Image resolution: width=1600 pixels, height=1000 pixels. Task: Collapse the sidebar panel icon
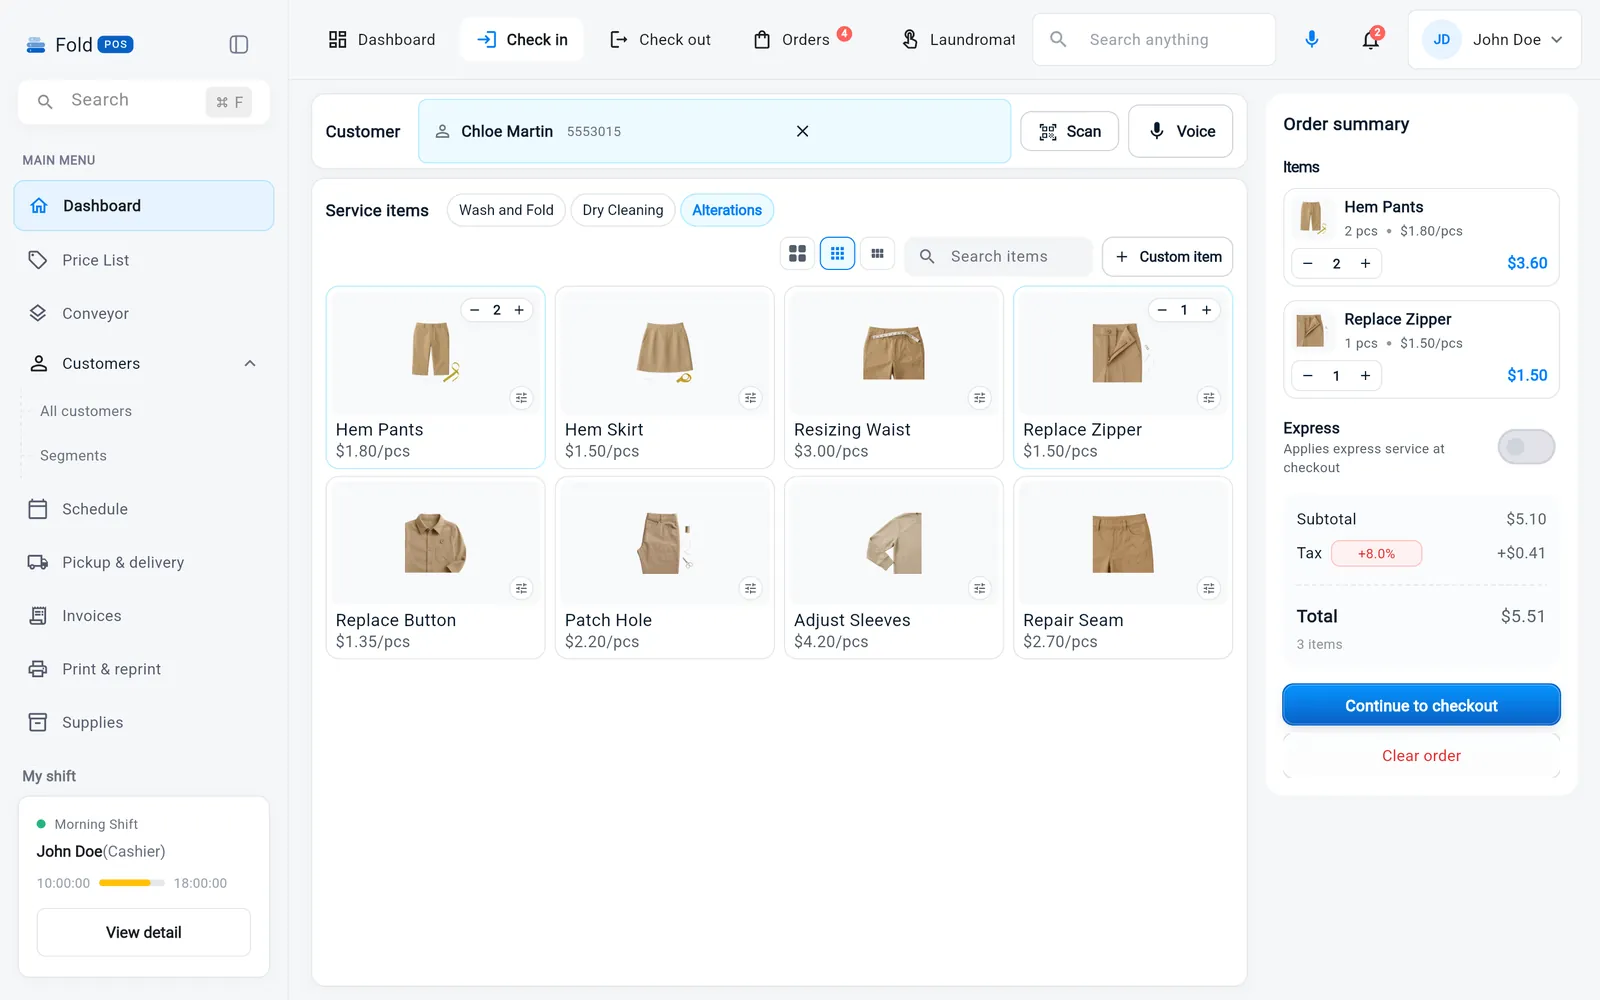pyautogui.click(x=238, y=44)
